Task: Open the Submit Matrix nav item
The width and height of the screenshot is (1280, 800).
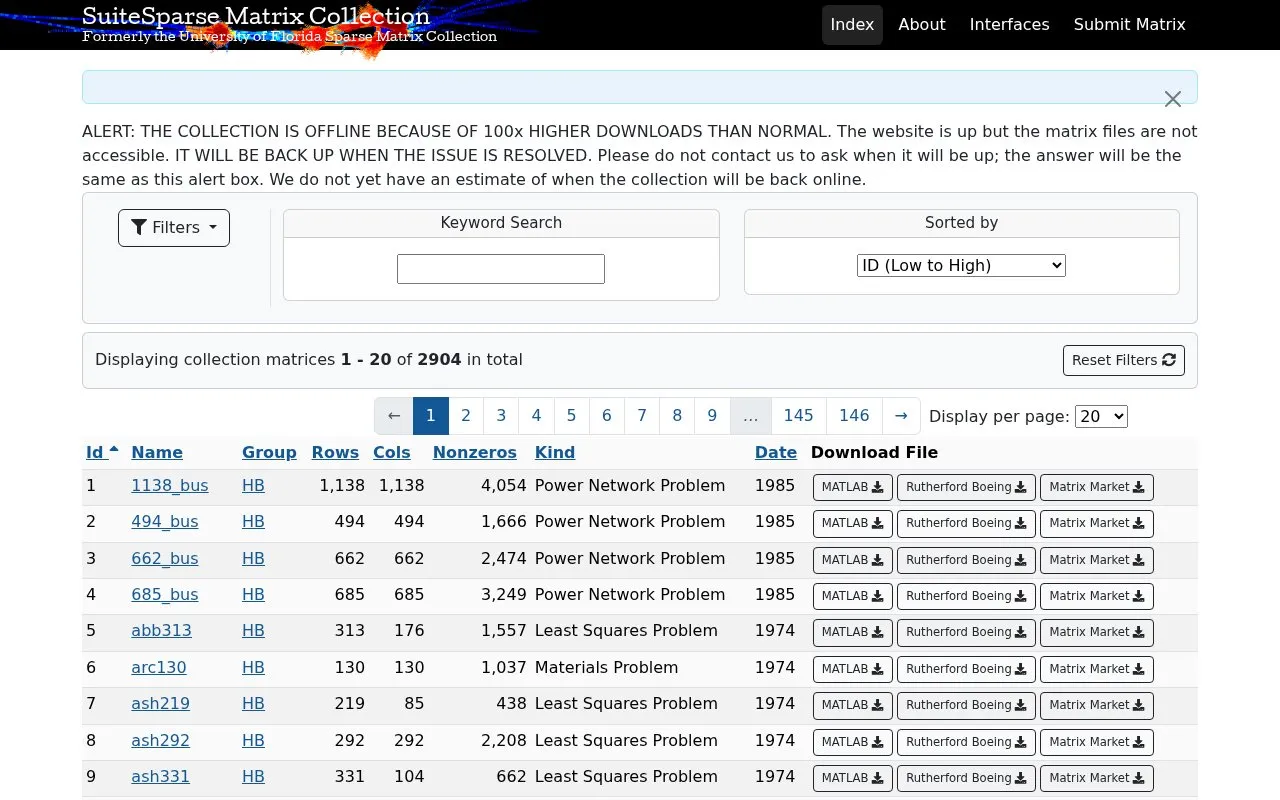Action: pos(1130,25)
